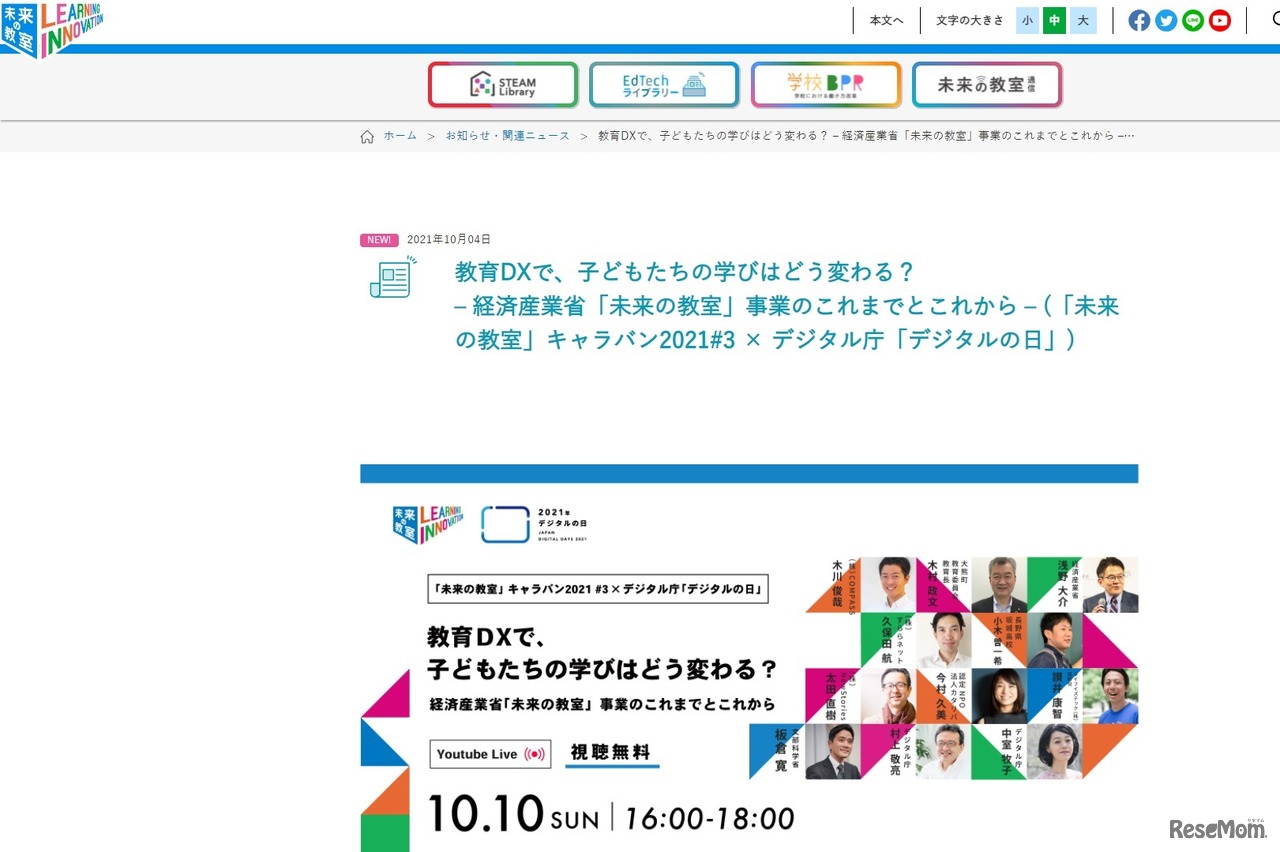Open the 学校BPR banner
The height and width of the screenshot is (852, 1280).
click(x=826, y=85)
